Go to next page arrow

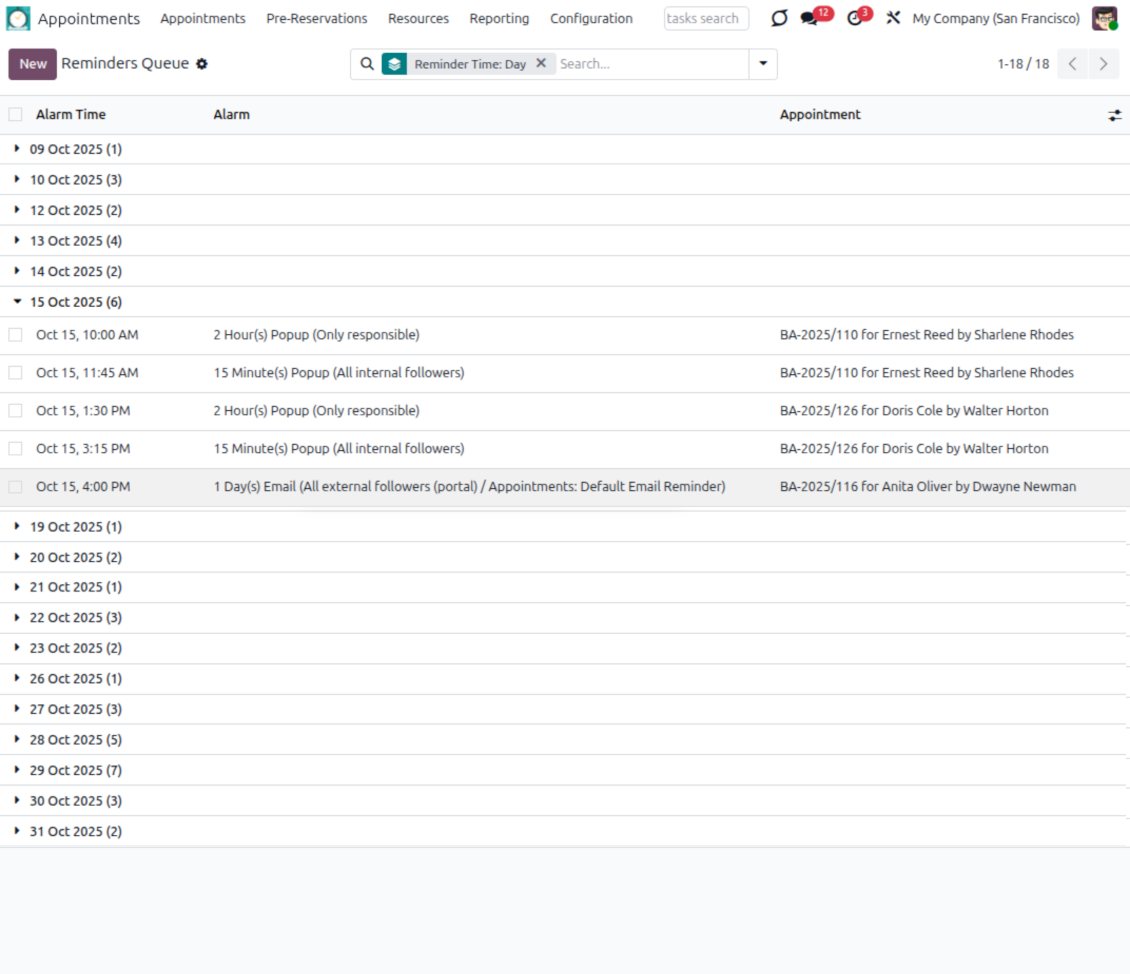tap(1103, 64)
